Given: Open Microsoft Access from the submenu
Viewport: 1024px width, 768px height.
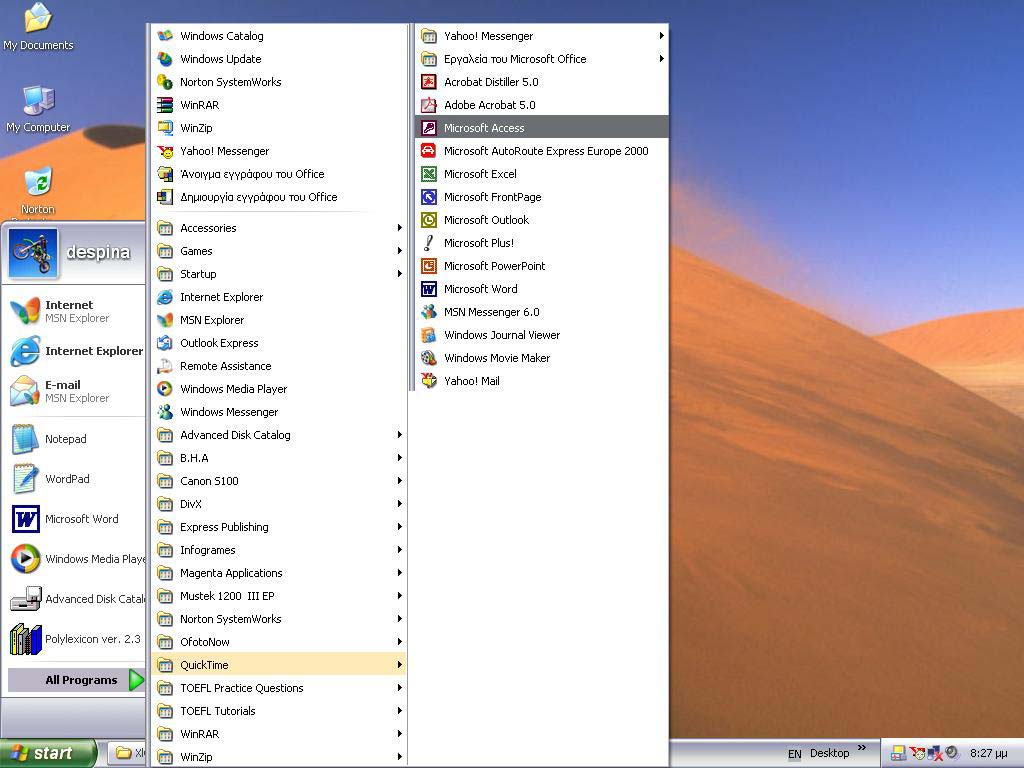Looking at the screenshot, I should [x=541, y=128].
